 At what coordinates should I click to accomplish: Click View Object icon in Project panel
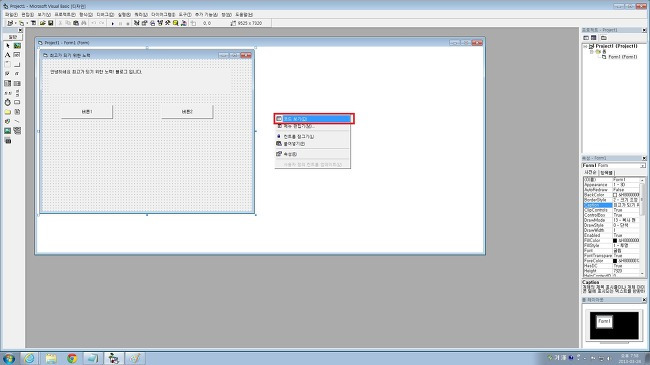coord(594,38)
